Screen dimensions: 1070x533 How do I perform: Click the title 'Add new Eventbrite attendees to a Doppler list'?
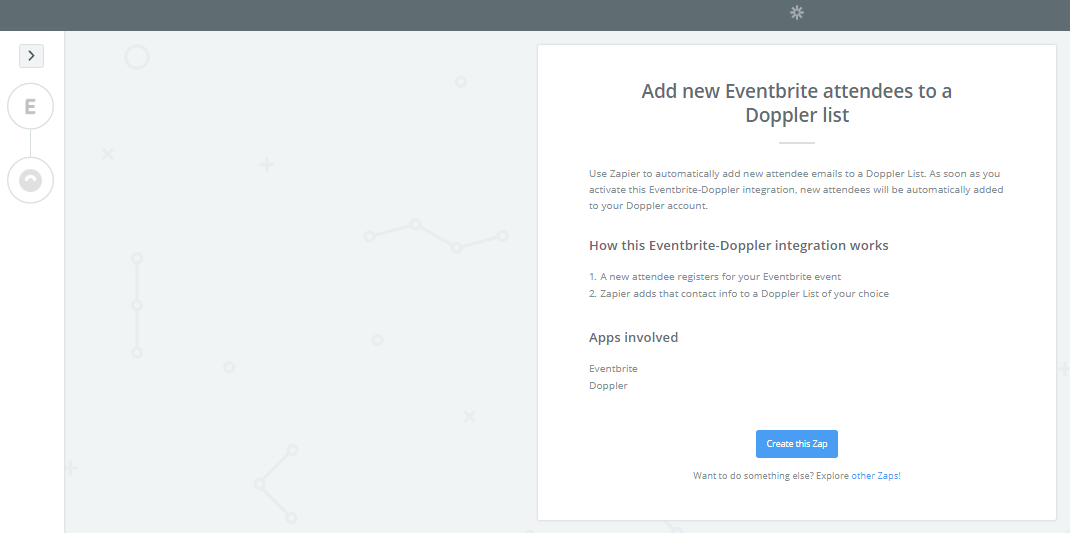pyautogui.click(x=796, y=103)
